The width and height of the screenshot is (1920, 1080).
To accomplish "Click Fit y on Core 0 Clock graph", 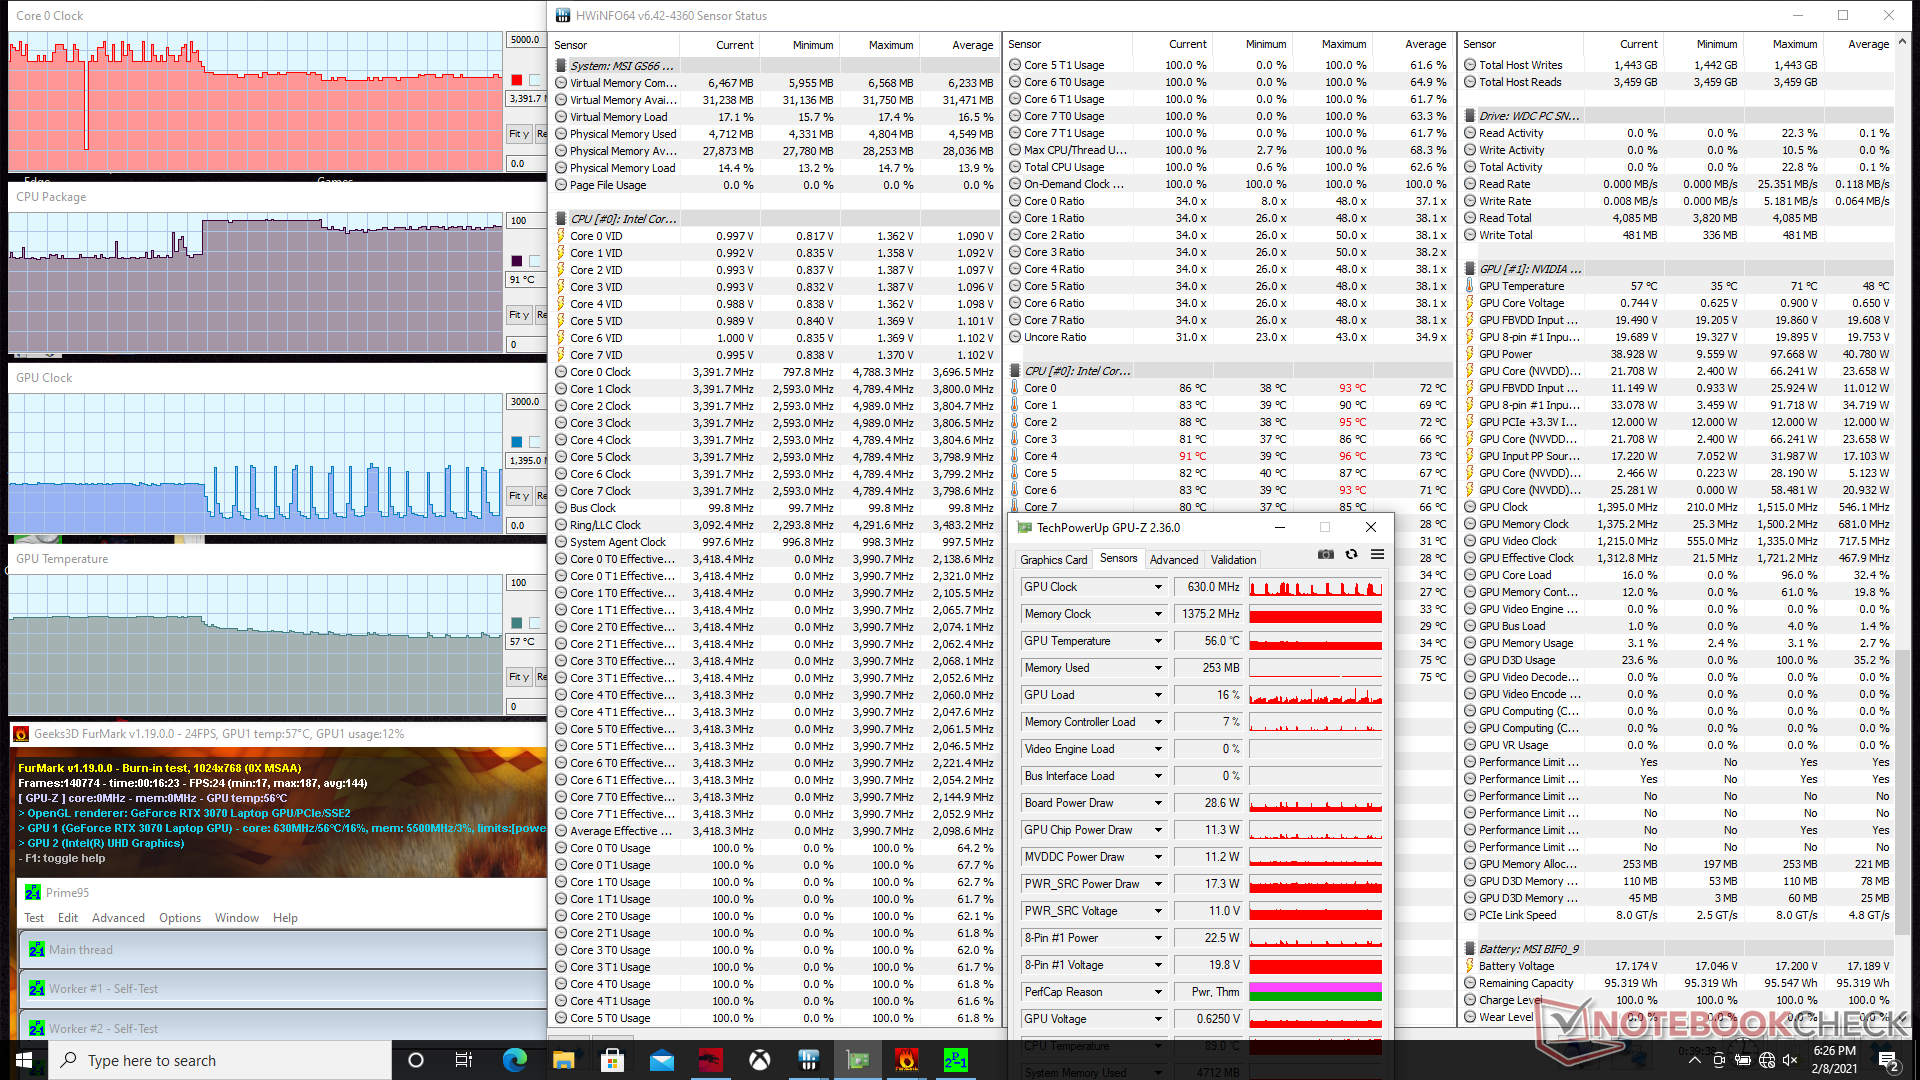I will point(518,134).
